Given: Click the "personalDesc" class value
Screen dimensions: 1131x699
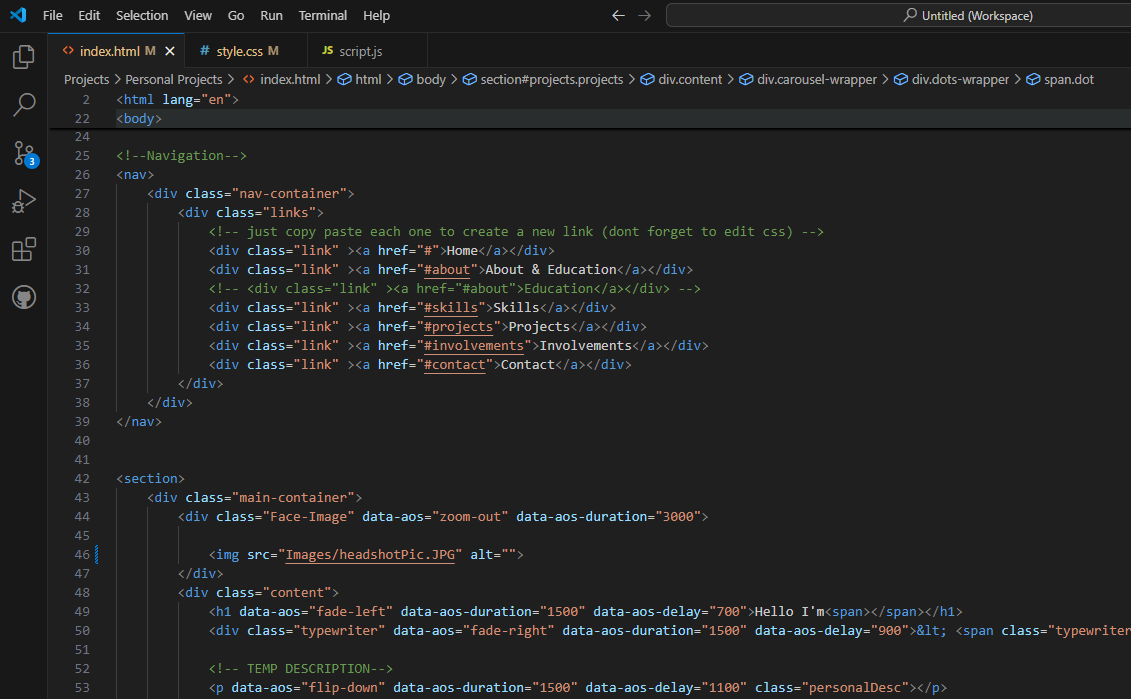Looking at the screenshot, I should click(x=855, y=687).
